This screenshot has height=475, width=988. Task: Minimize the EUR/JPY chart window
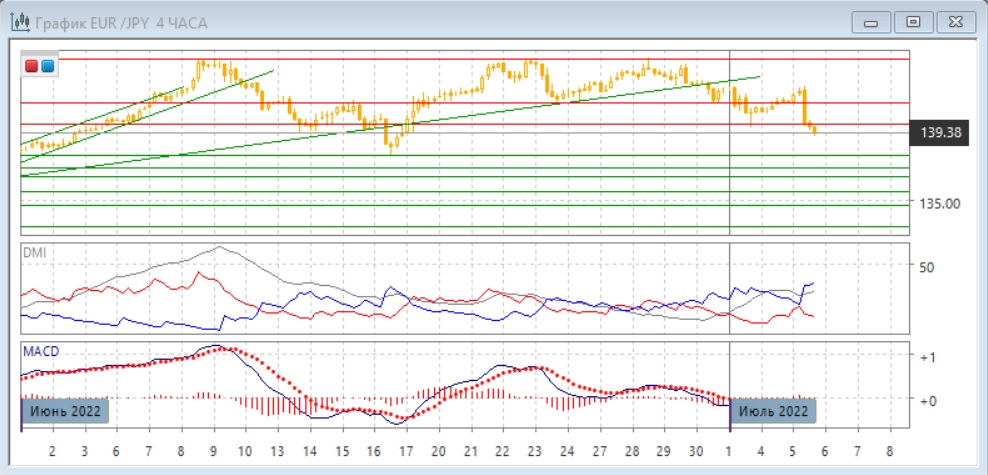pyautogui.click(x=871, y=21)
